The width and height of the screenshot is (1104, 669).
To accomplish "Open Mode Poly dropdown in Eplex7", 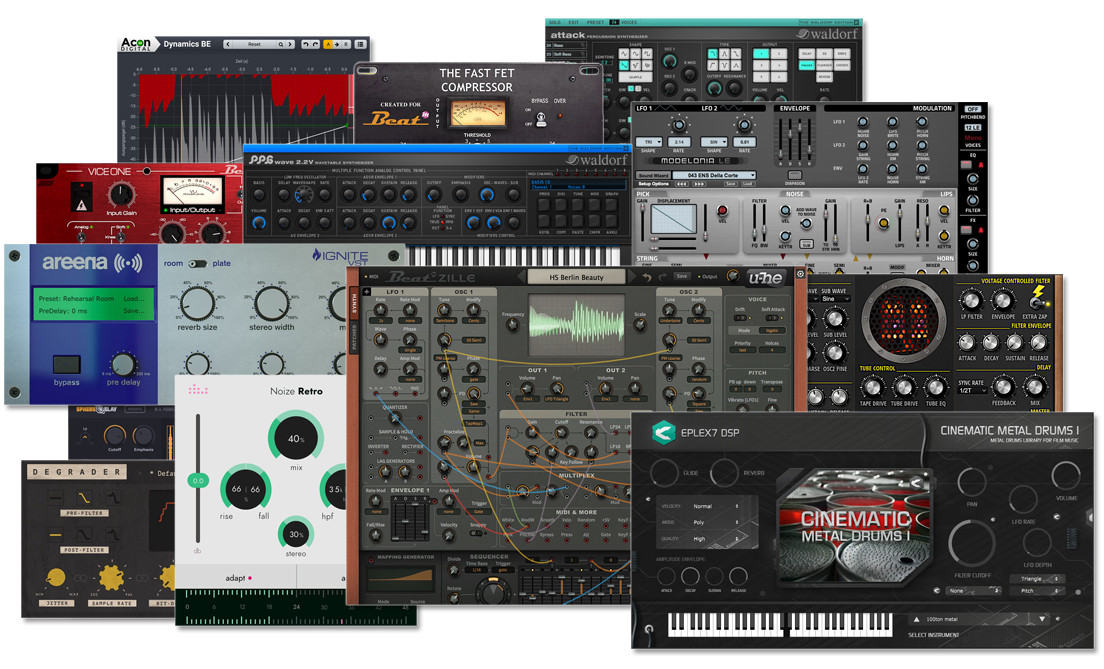I will (715, 522).
